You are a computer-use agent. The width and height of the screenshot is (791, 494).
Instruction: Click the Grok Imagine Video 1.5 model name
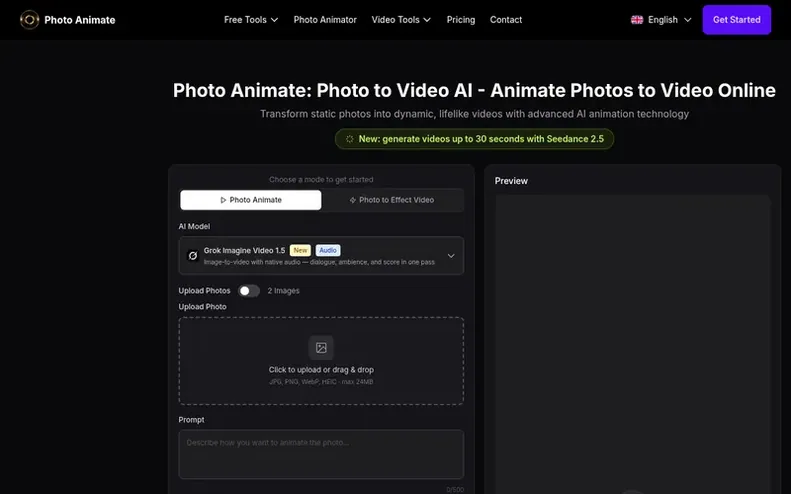(x=244, y=250)
